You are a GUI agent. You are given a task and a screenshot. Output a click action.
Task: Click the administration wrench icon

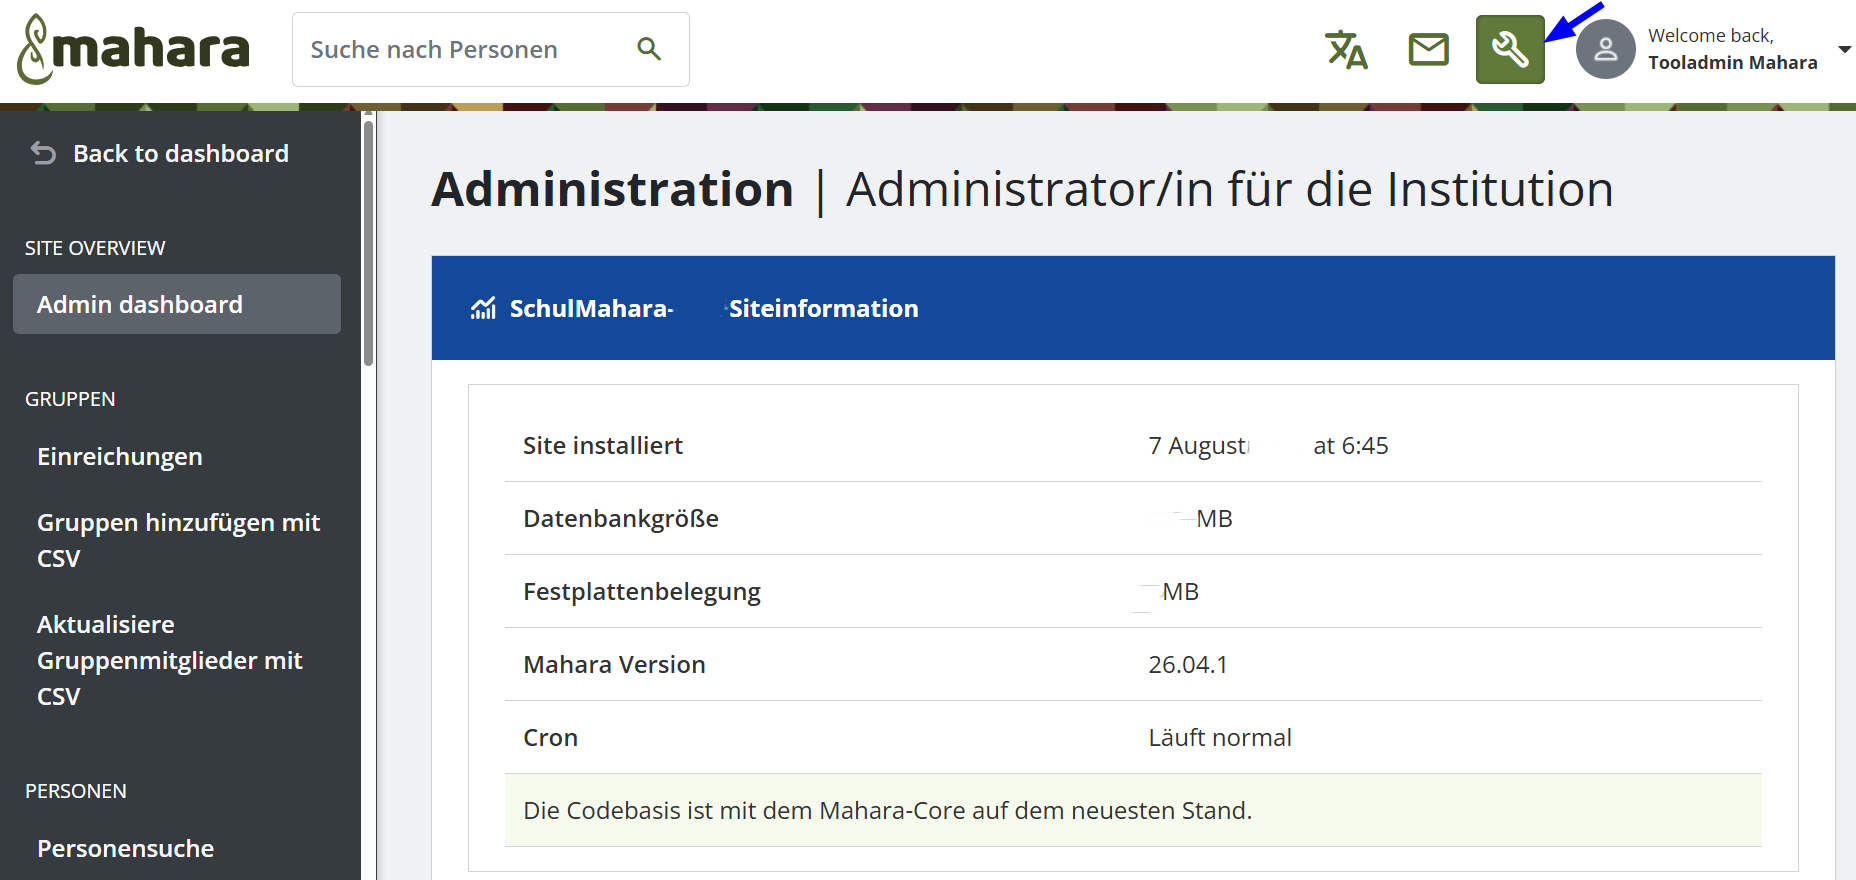pos(1510,49)
